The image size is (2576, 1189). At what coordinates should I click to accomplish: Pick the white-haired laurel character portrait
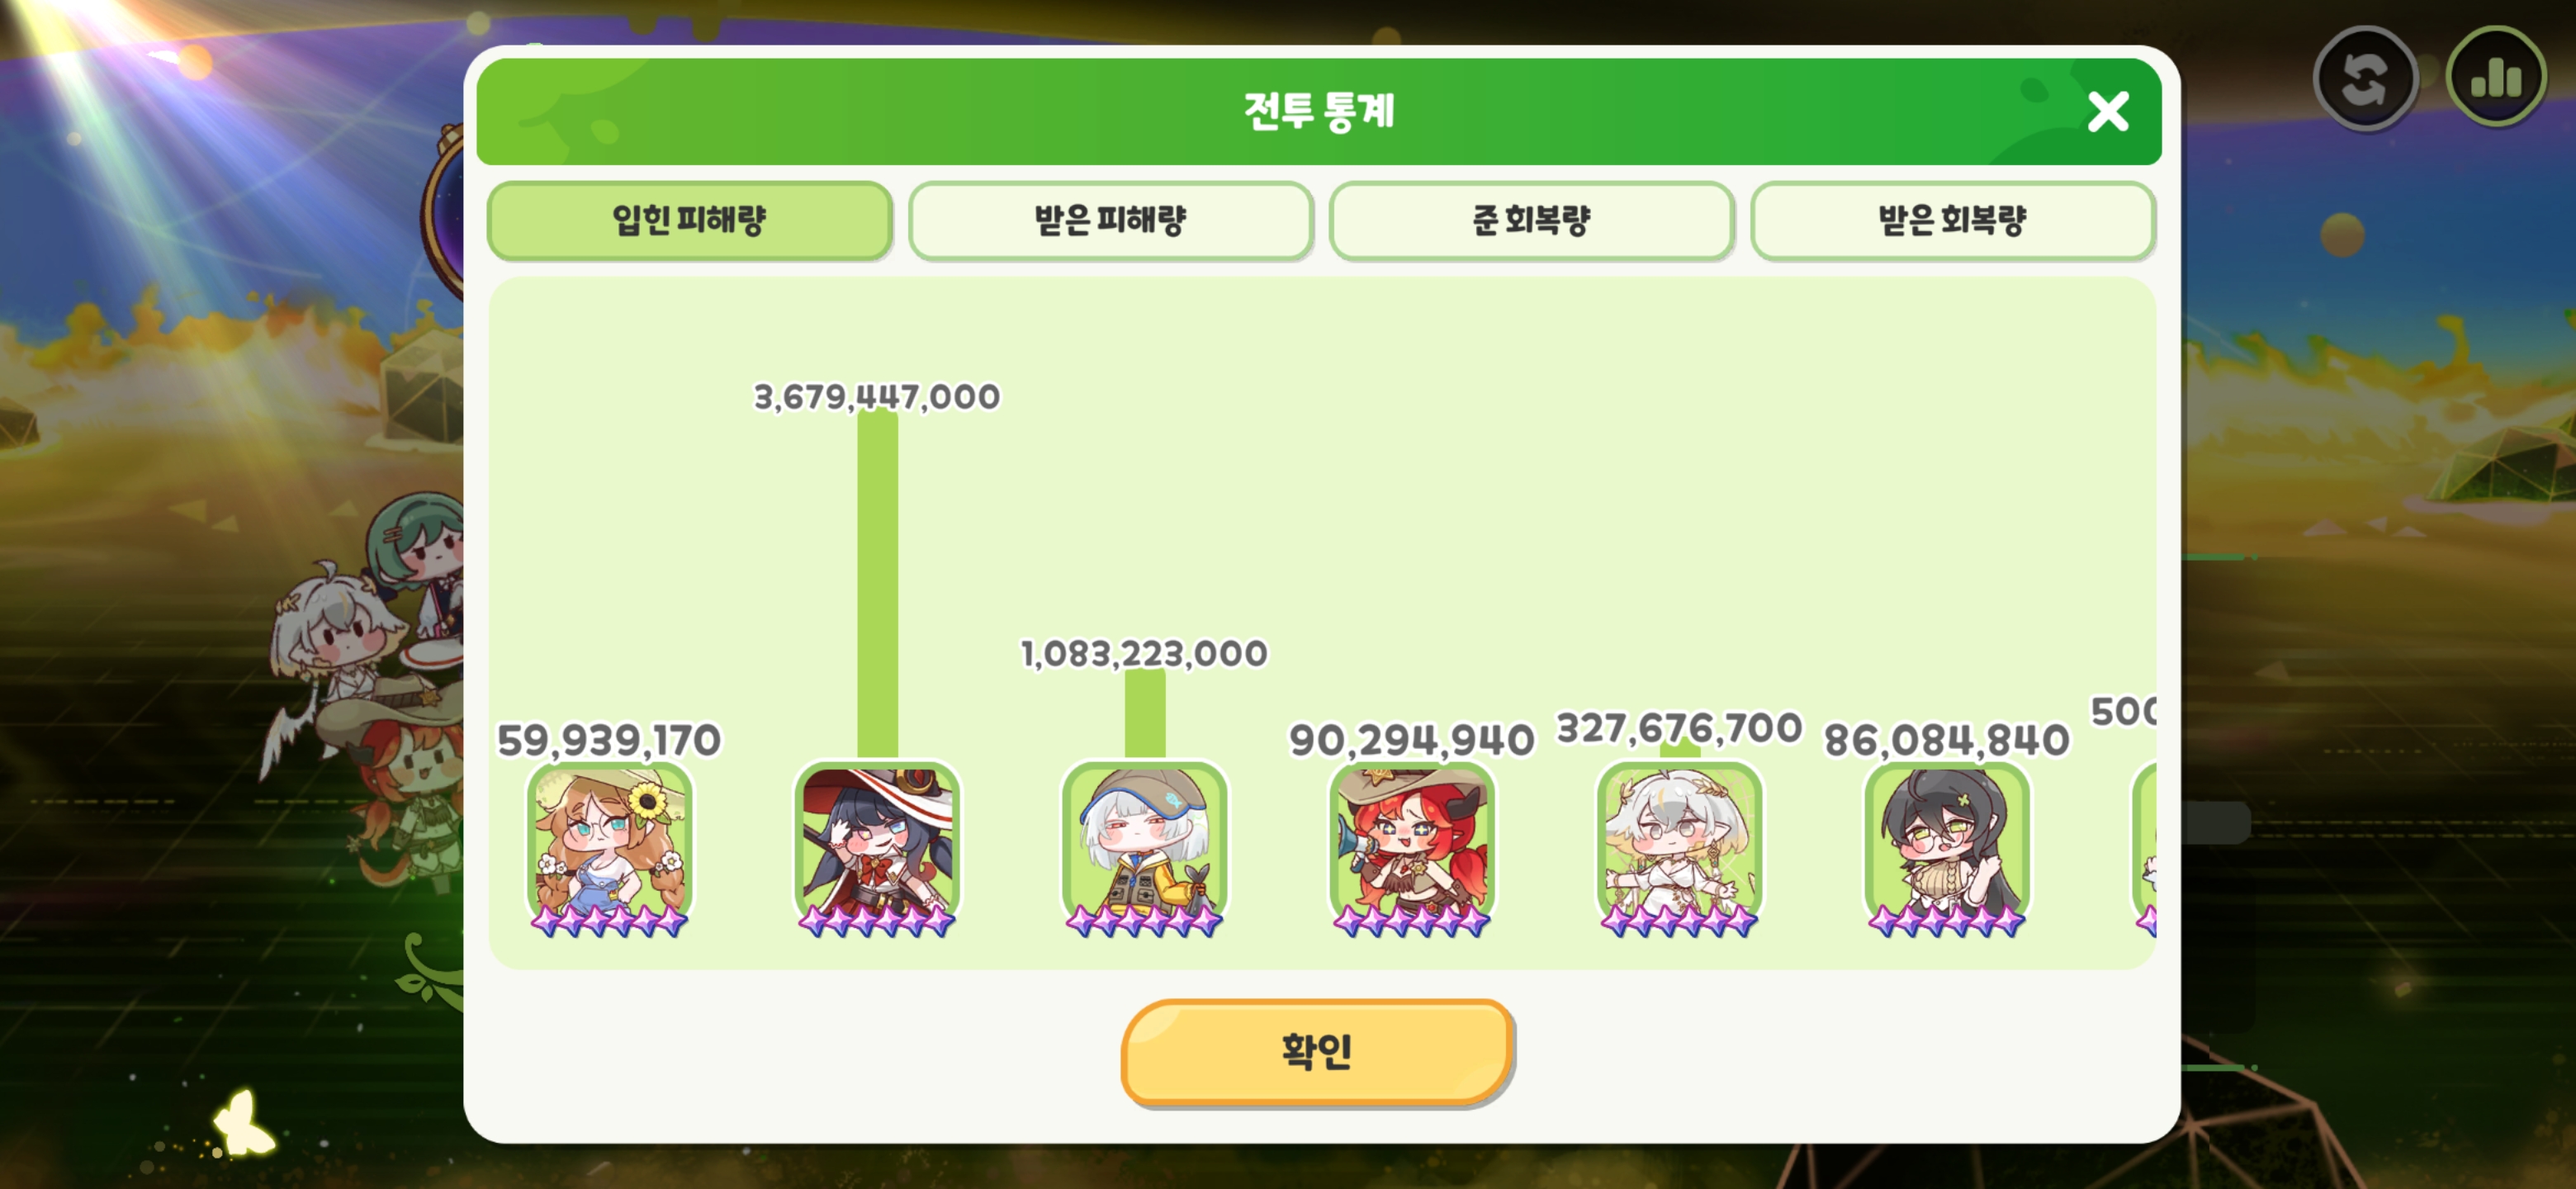tap(1679, 849)
